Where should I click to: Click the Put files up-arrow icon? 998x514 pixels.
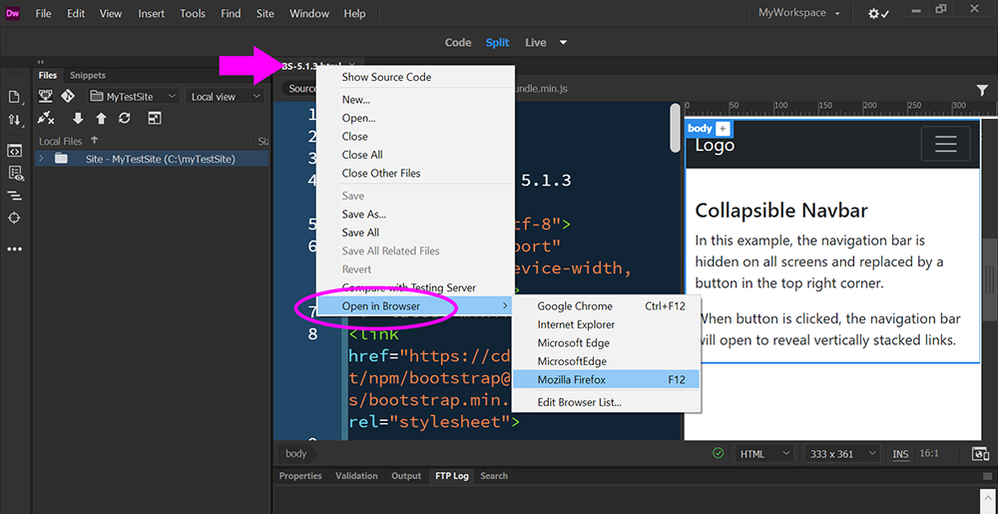101,118
